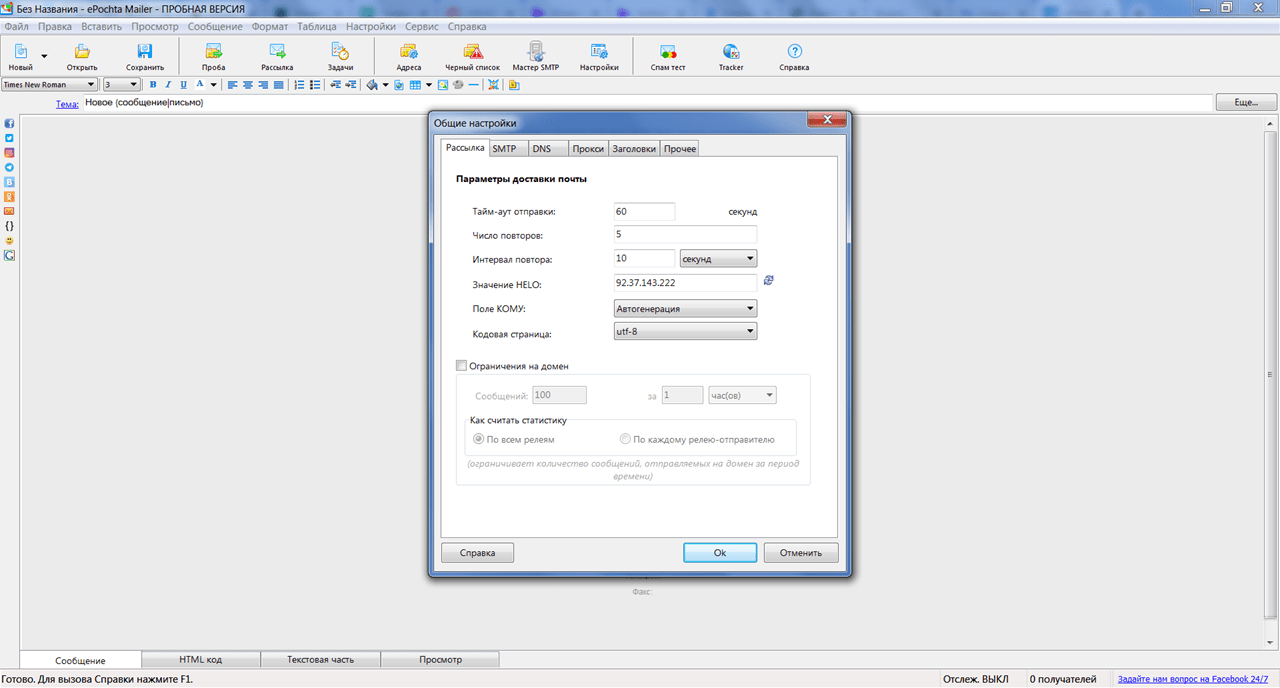Open the Спам тест tool
Viewport: 1280px width, 688px height.
[668, 56]
